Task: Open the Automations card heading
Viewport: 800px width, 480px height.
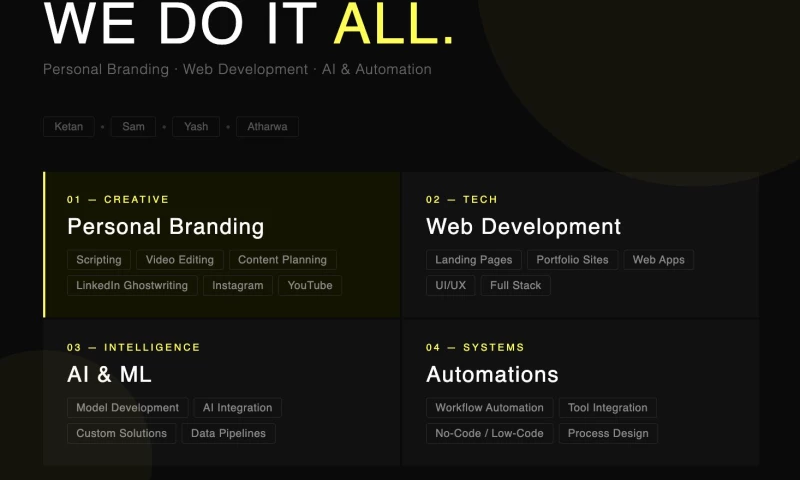Action: pyautogui.click(x=492, y=374)
